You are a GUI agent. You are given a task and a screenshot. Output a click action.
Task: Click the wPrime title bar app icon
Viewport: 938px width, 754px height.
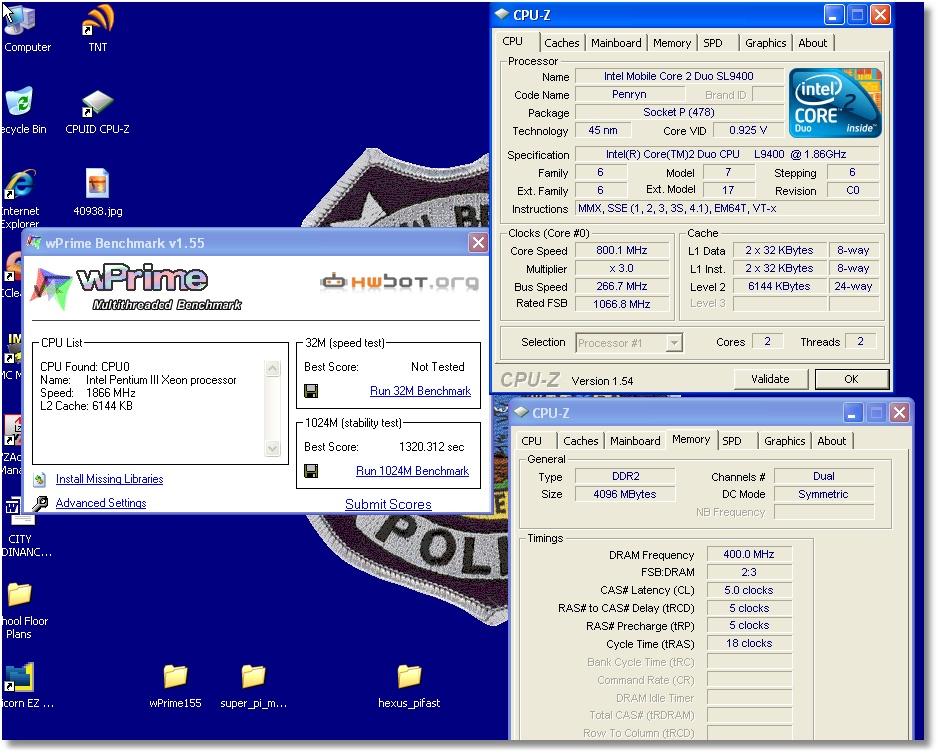coord(35,243)
